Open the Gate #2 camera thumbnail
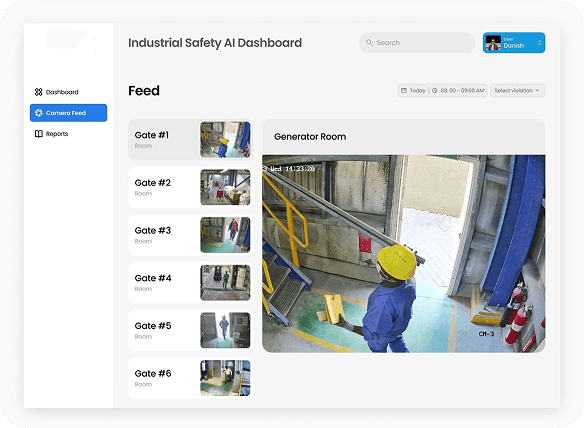Screen dimensions: 584x428 225,187
